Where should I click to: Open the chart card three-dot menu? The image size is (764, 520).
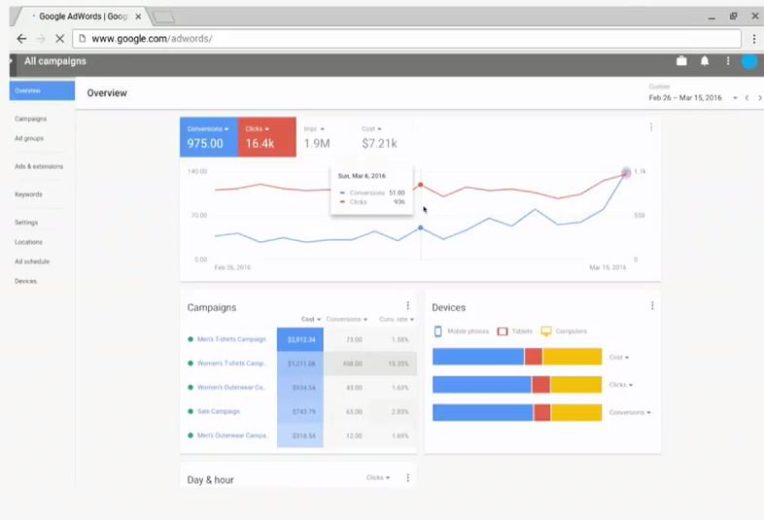click(x=651, y=128)
